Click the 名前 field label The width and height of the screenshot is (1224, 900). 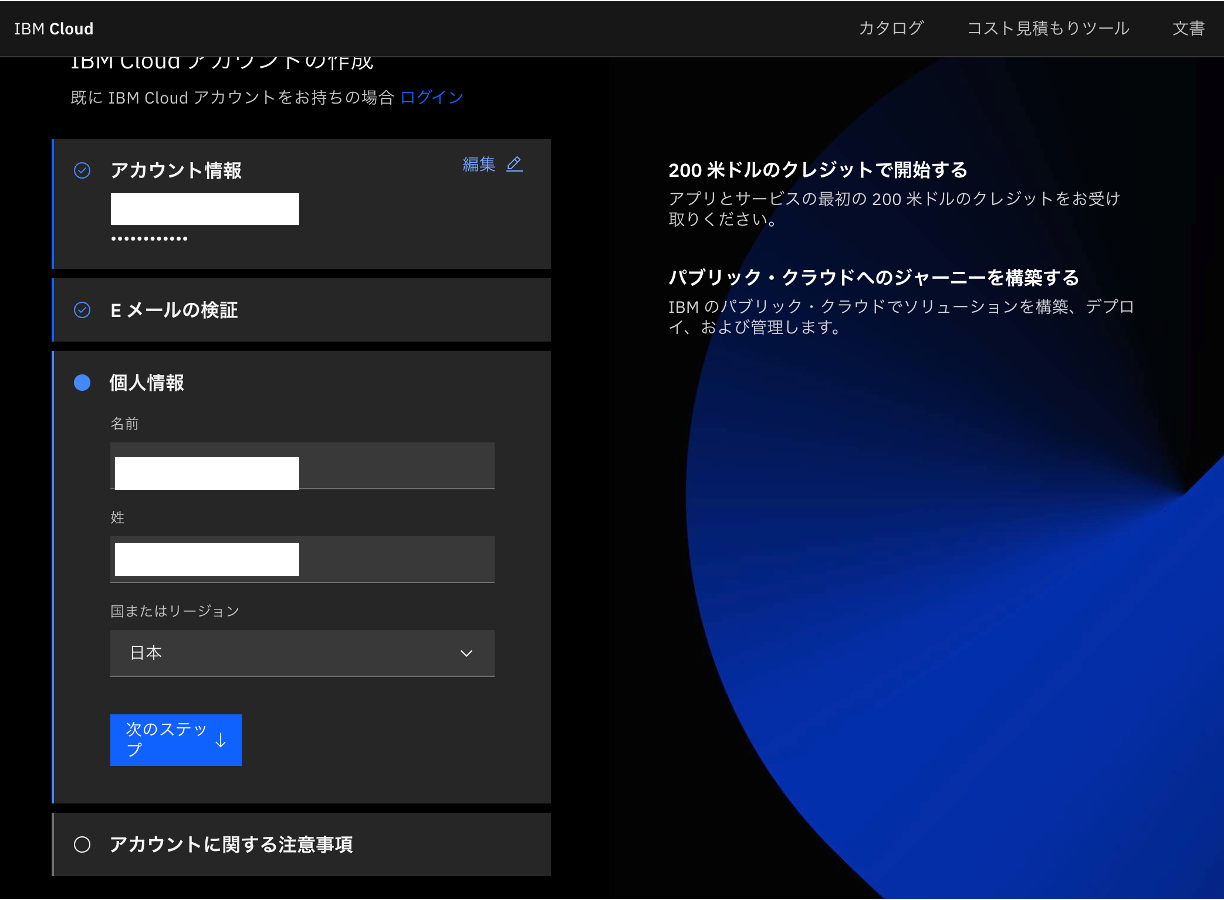[124, 424]
